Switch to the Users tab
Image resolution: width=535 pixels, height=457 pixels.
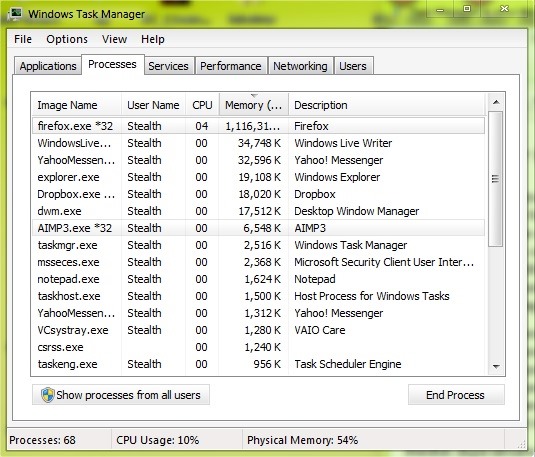pyautogui.click(x=353, y=66)
